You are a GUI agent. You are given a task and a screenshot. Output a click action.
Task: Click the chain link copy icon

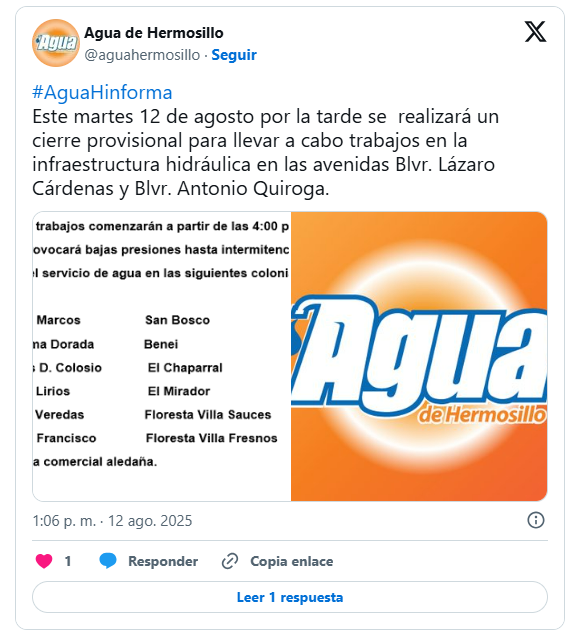(x=230, y=561)
